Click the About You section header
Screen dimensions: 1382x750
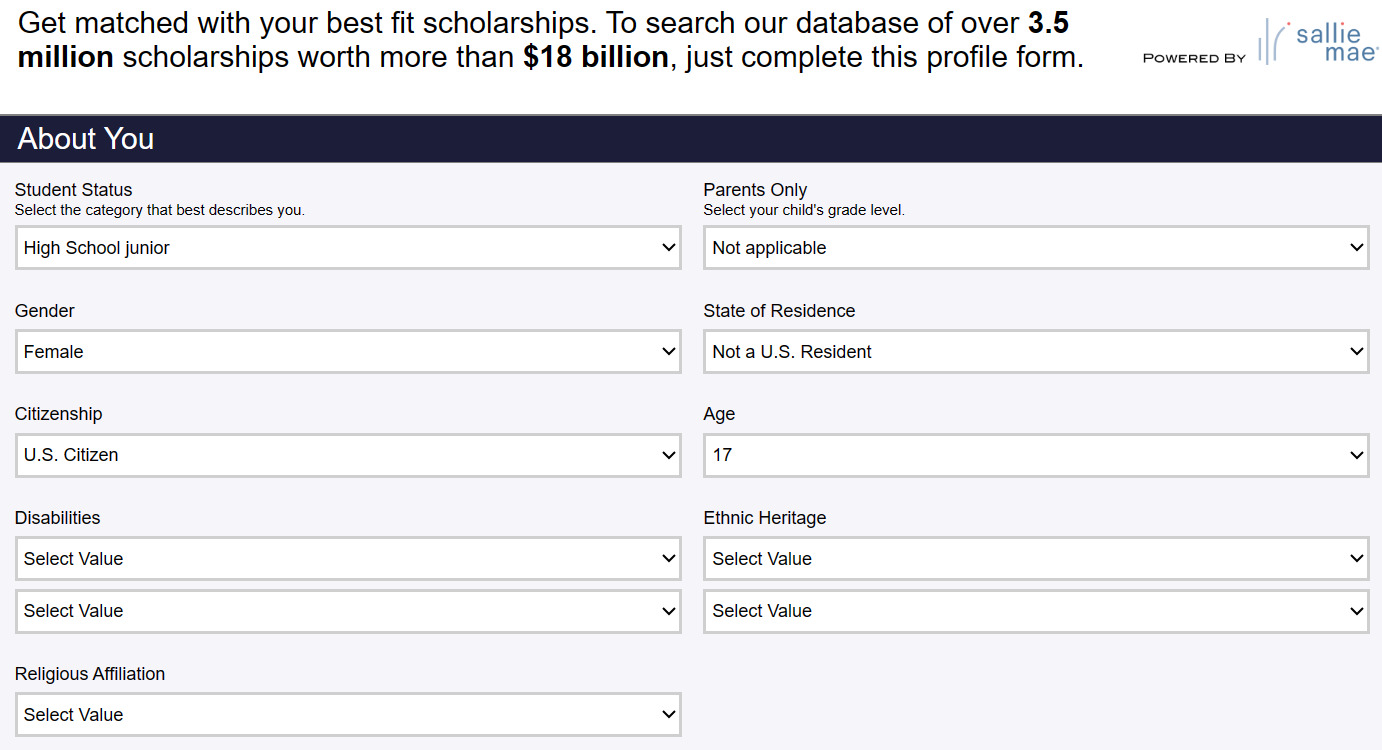pyautogui.click(x=86, y=138)
